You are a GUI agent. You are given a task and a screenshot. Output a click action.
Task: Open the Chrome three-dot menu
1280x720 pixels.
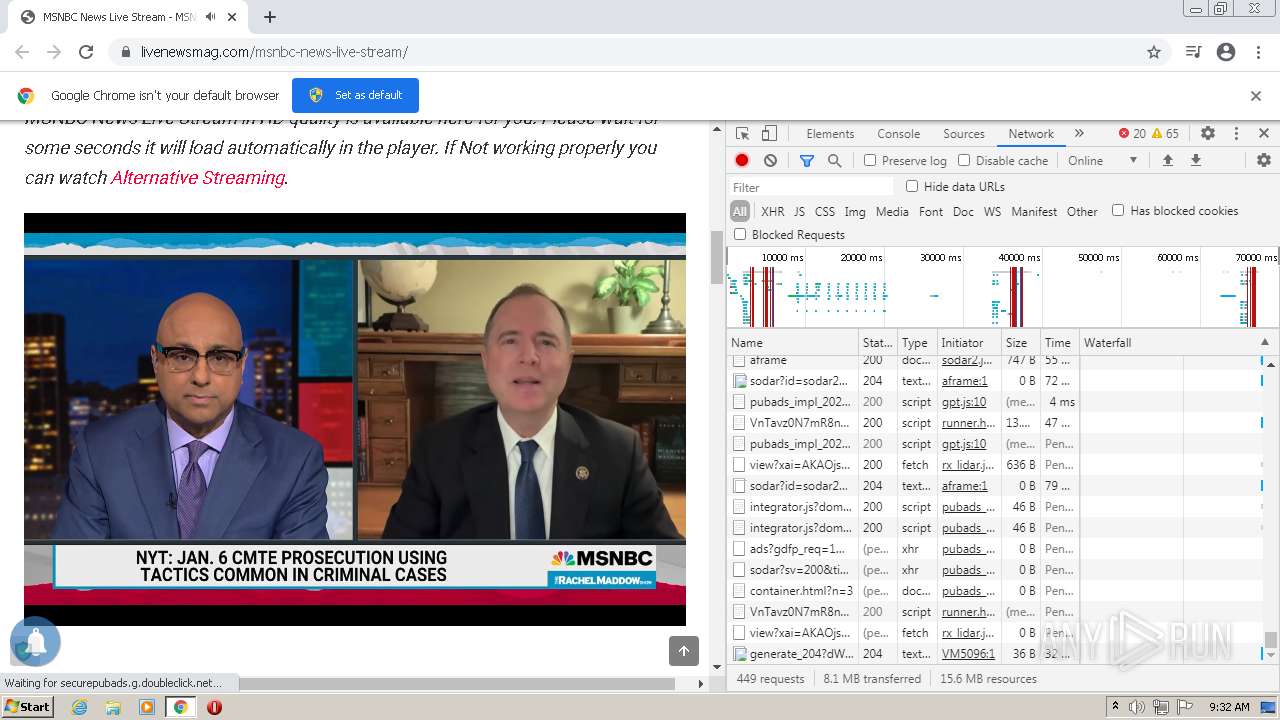(x=1258, y=52)
